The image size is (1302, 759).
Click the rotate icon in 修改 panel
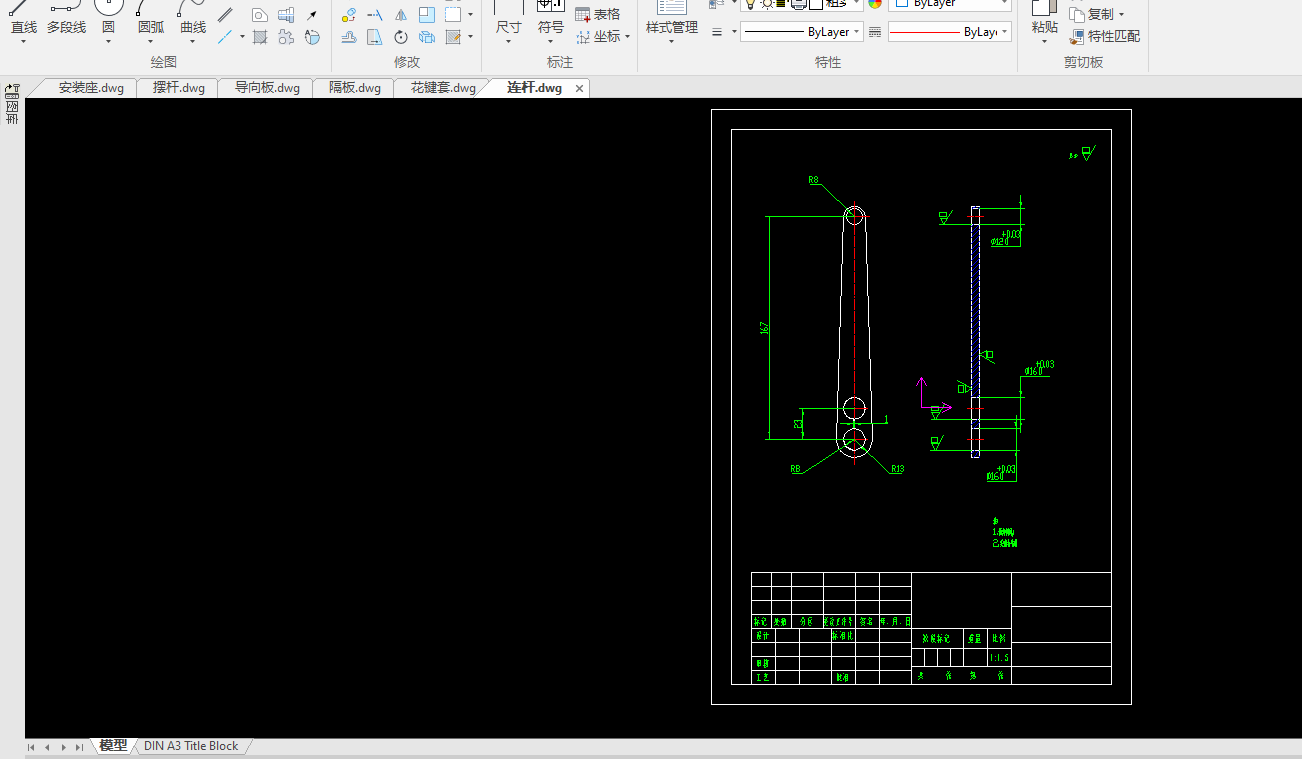[x=401, y=37]
